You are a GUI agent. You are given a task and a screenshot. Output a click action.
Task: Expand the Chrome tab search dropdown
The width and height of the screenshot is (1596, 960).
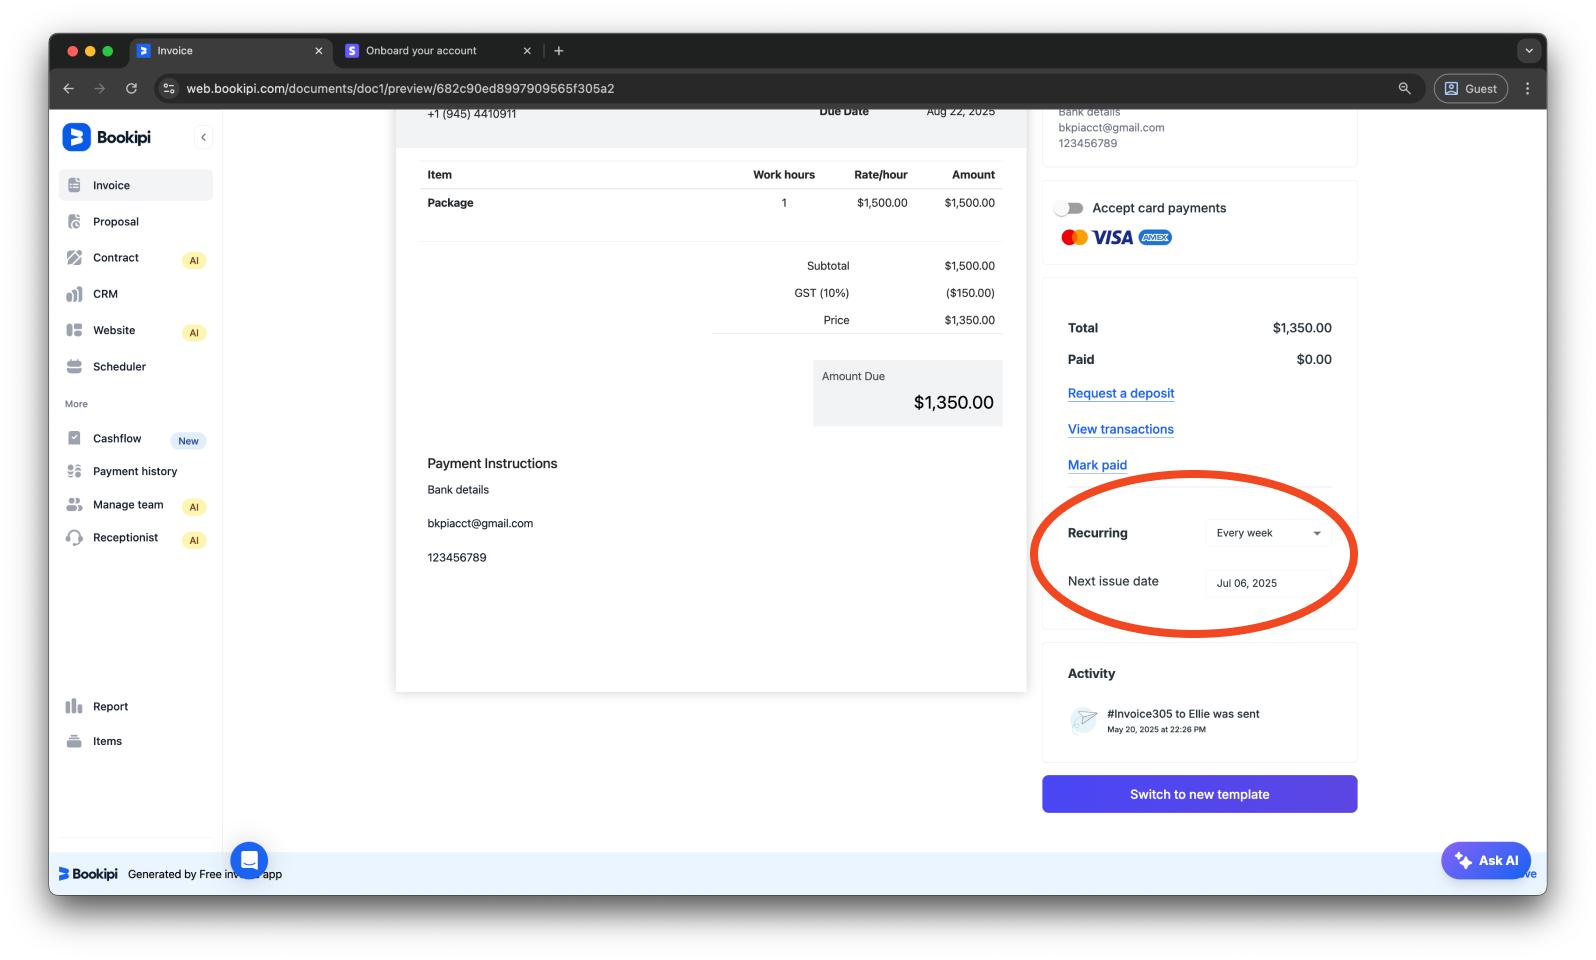pos(1528,50)
